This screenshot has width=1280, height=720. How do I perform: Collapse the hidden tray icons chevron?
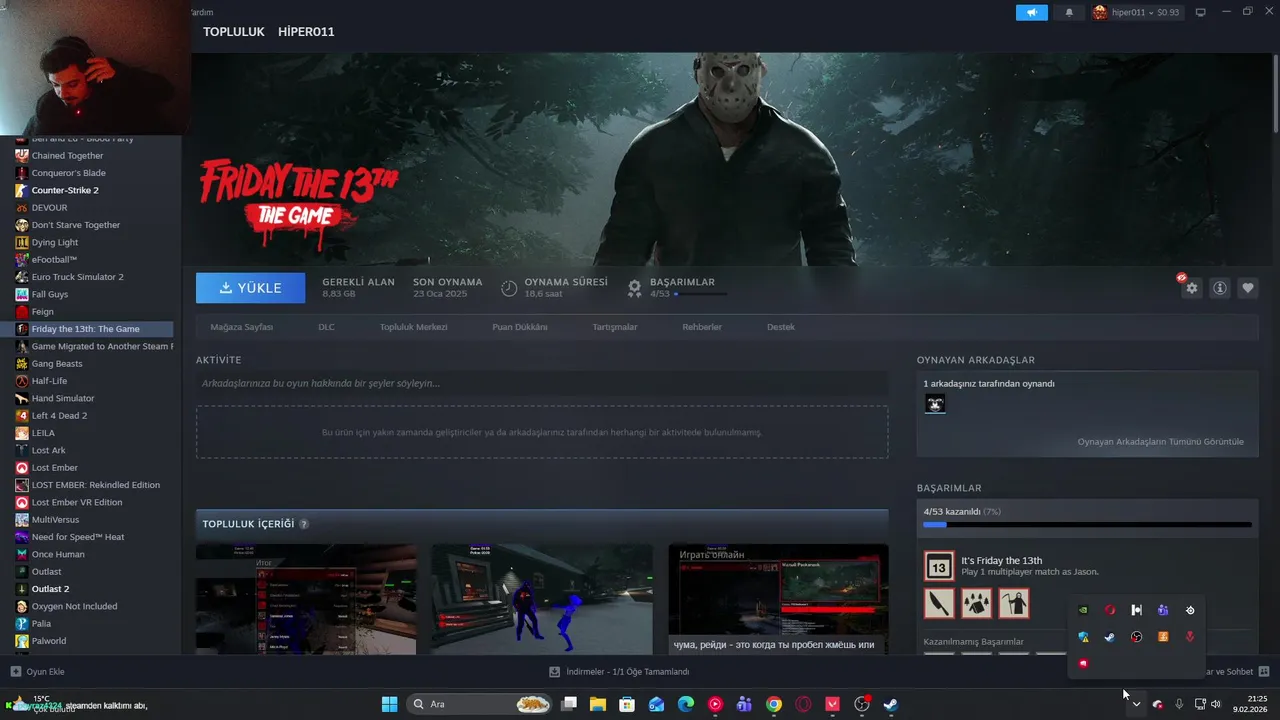pyautogui.click(x=1136, y=705)
